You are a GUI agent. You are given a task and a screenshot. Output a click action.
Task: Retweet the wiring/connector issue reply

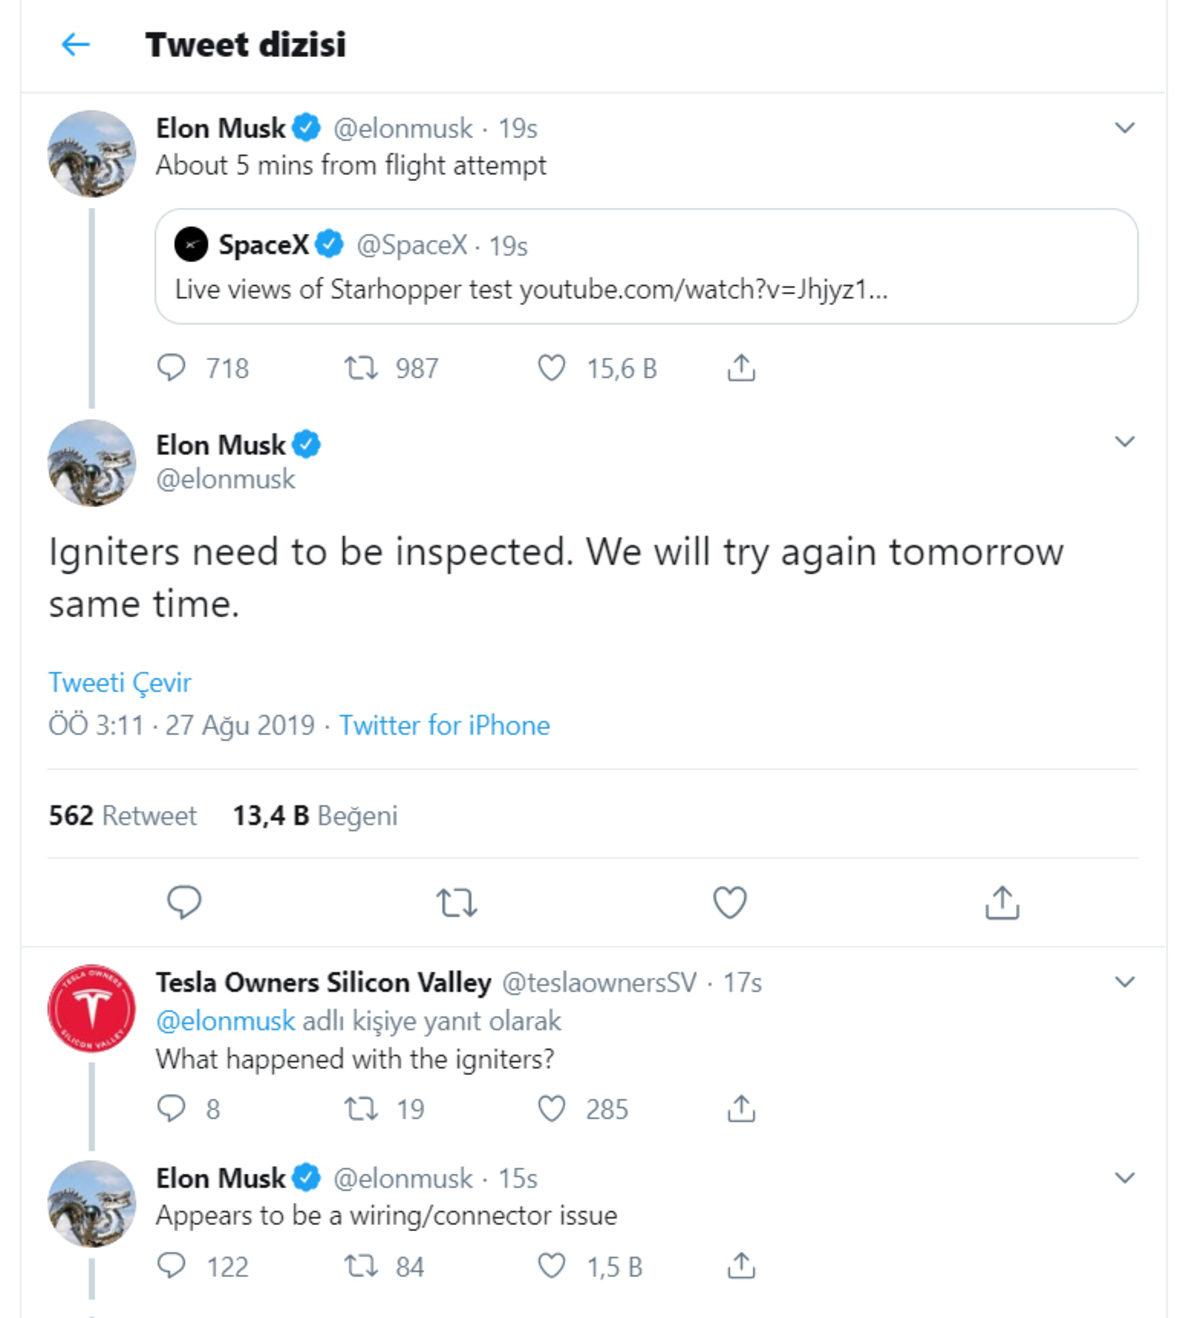click(x=361, y=1267)
